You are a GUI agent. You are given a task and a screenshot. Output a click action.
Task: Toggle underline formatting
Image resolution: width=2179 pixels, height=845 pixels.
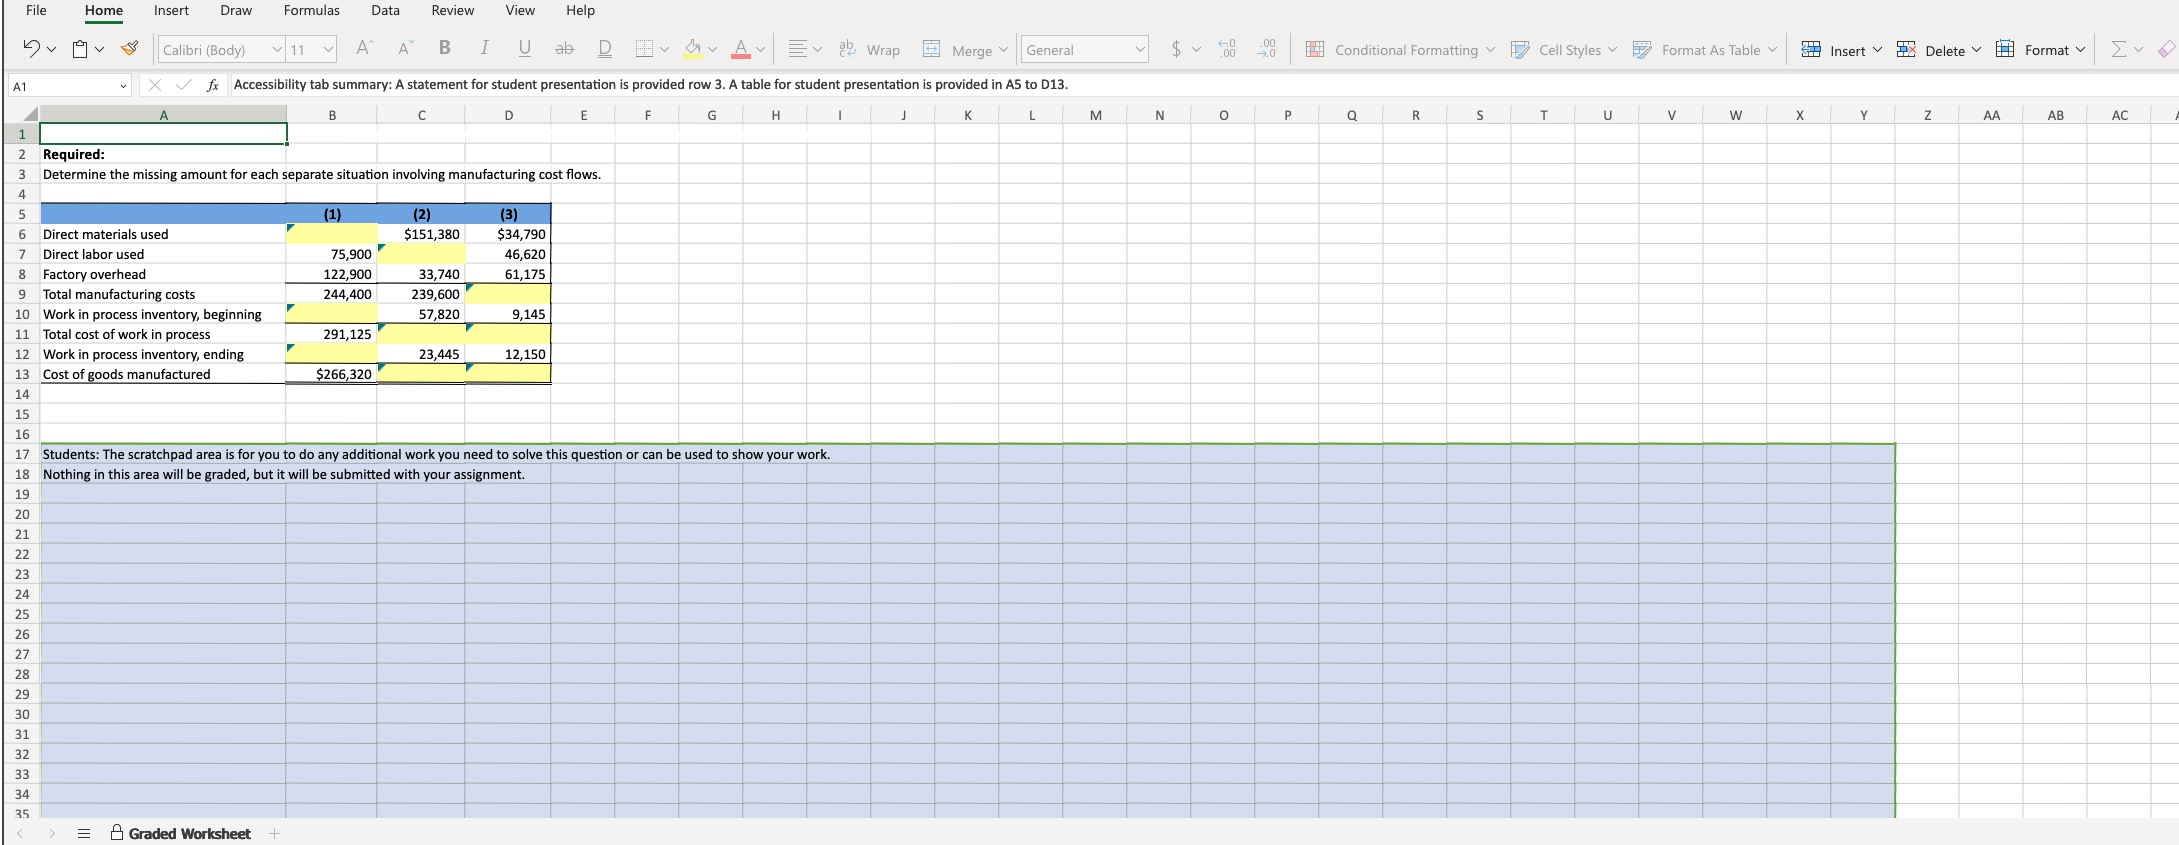(x=525, y=49)
